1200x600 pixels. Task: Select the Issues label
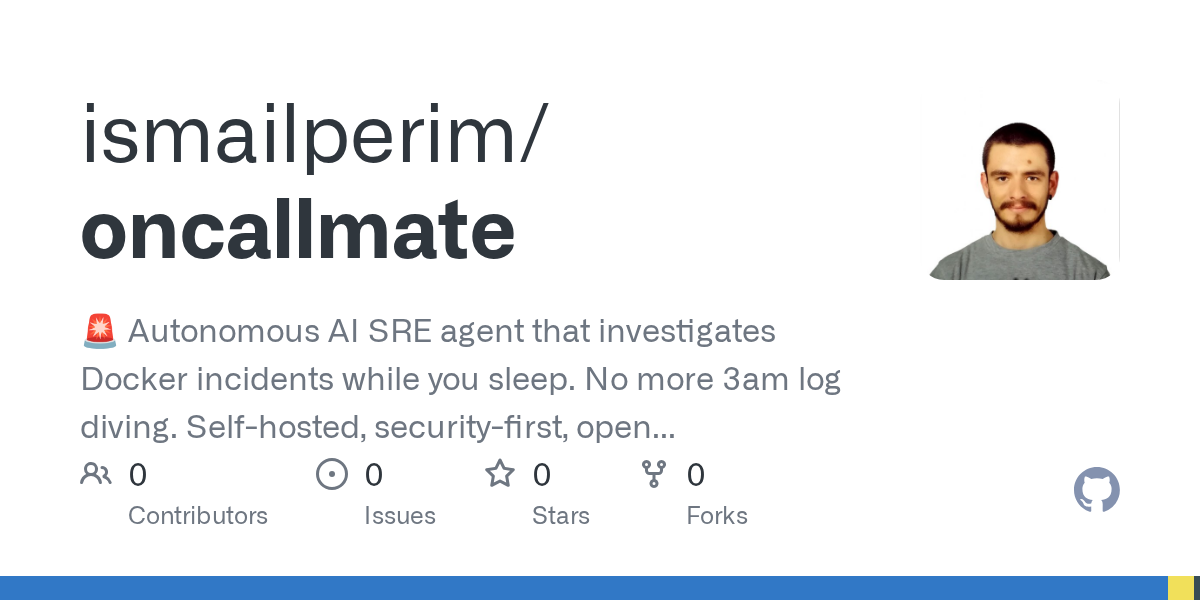point(400,516)
